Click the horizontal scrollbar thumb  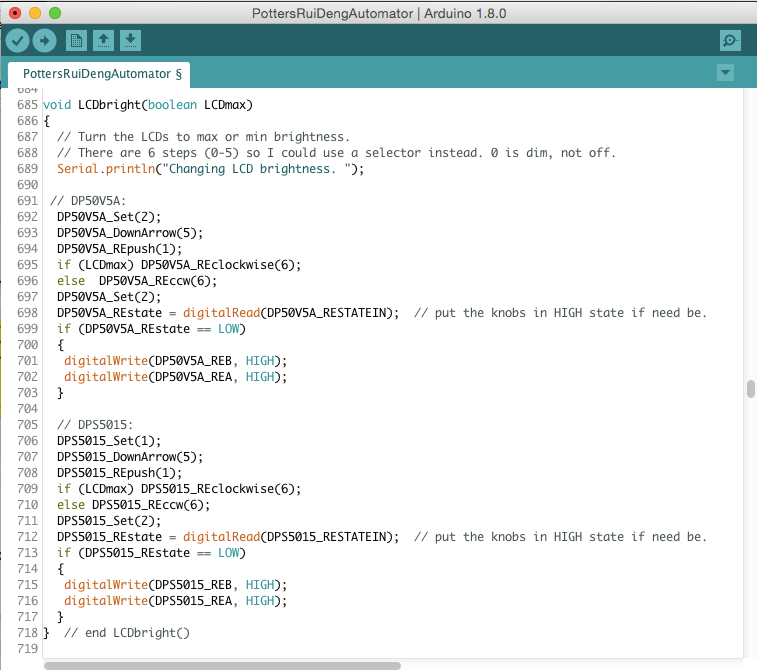coord(222,666)
